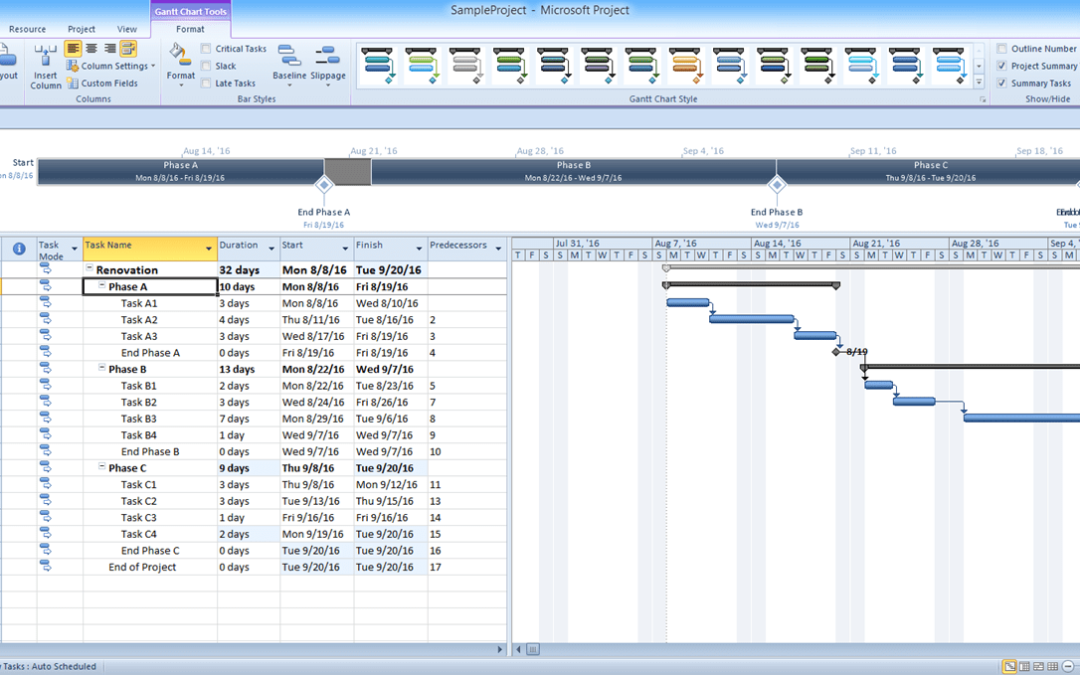This screenshot has height=675, width=1080.
Task: Switch to the Resource ribbon tab
Action: [x=27, y=30]
